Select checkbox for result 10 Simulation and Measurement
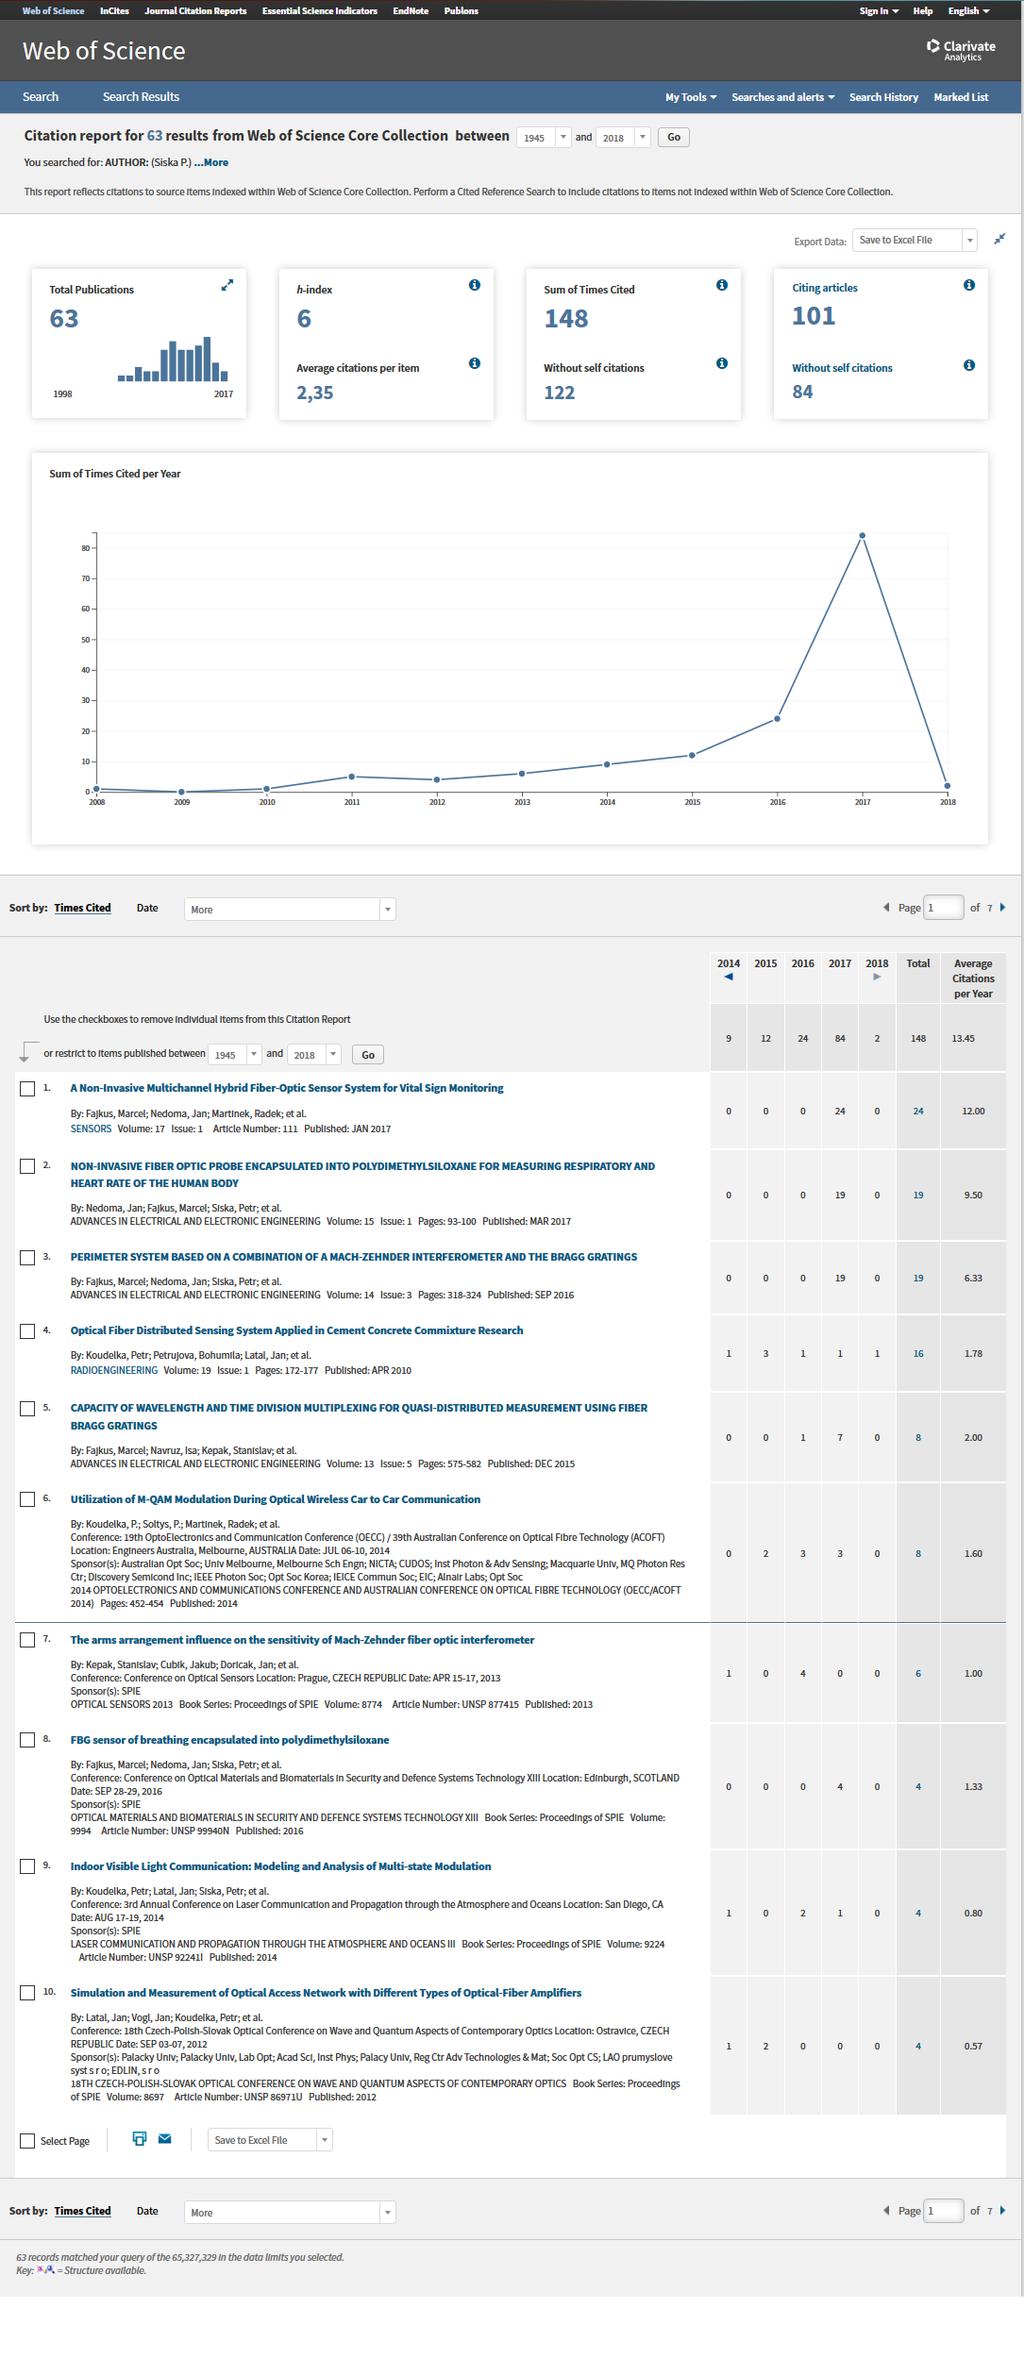Screen dimensions: 1024x2375 [28, 1992]
